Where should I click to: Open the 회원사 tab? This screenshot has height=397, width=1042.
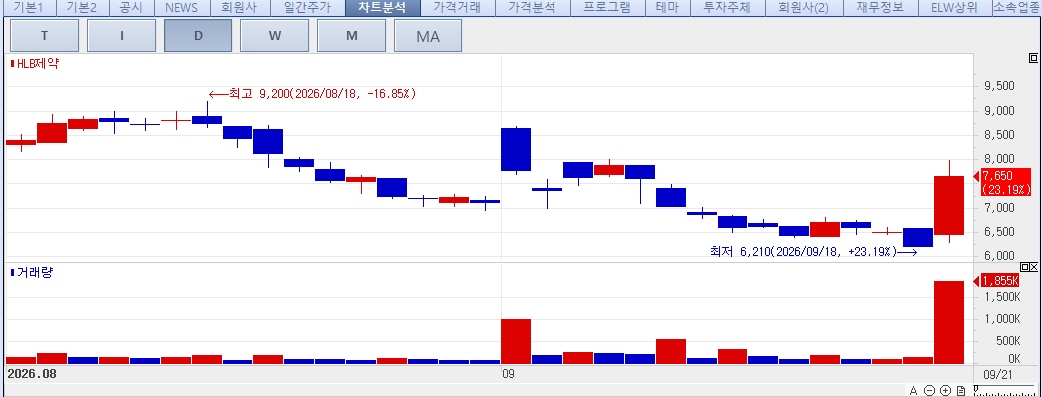pyautogui.click(x=239, y=8)
